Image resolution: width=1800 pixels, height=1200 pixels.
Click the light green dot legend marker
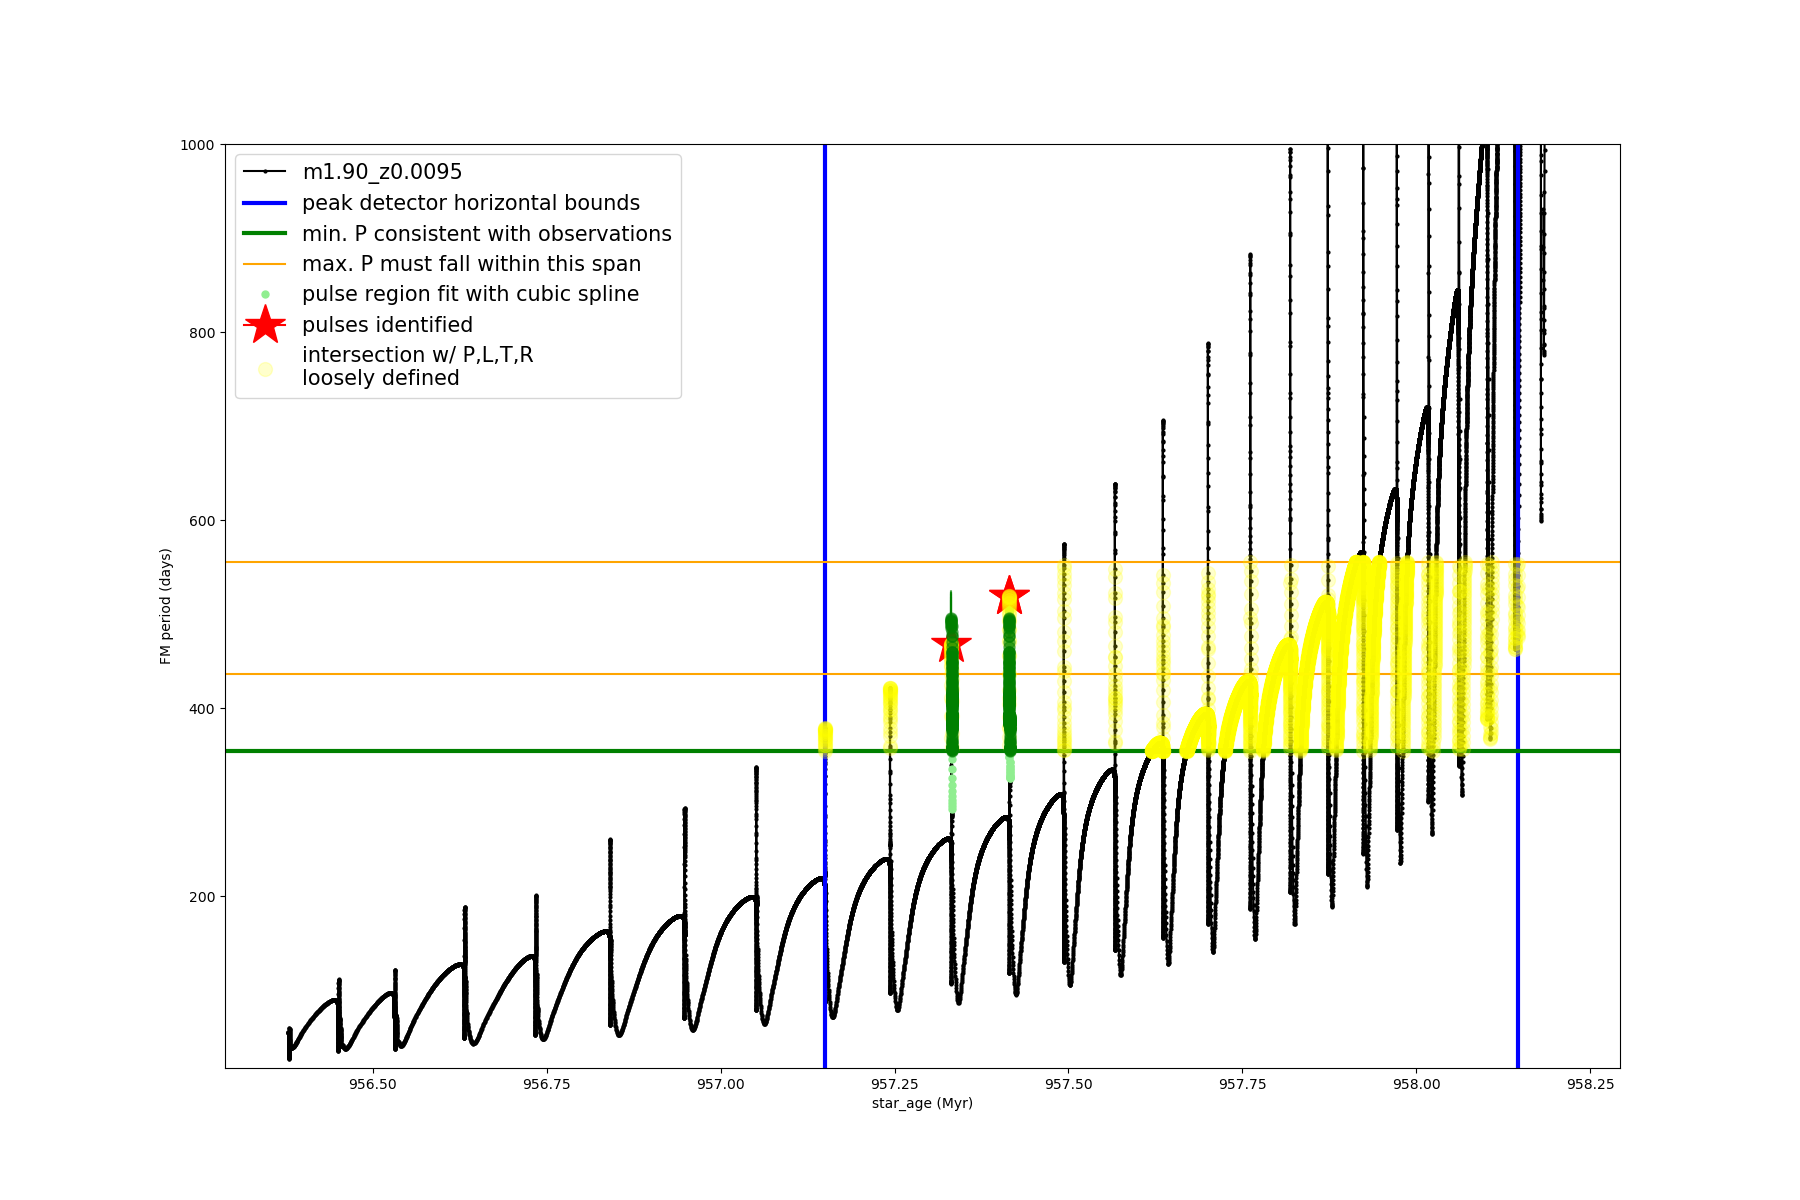coord(265,295)
